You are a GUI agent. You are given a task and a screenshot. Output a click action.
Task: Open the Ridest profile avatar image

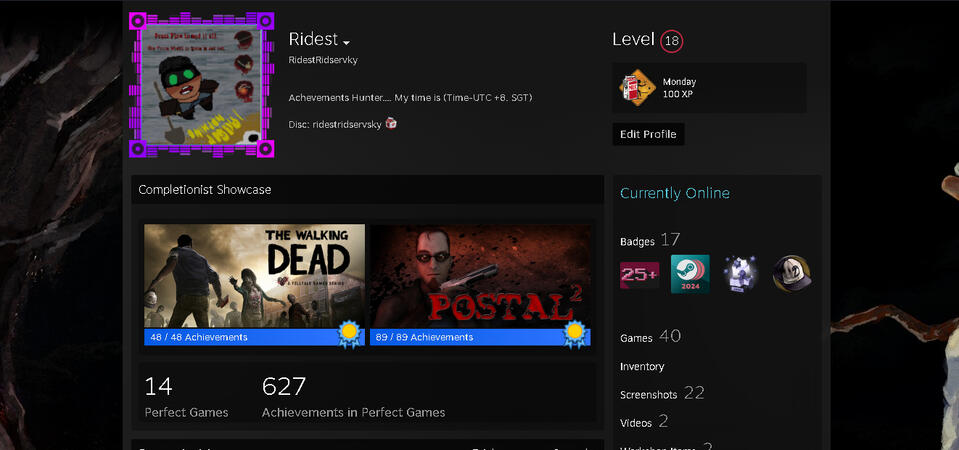(x=202, y=84)
